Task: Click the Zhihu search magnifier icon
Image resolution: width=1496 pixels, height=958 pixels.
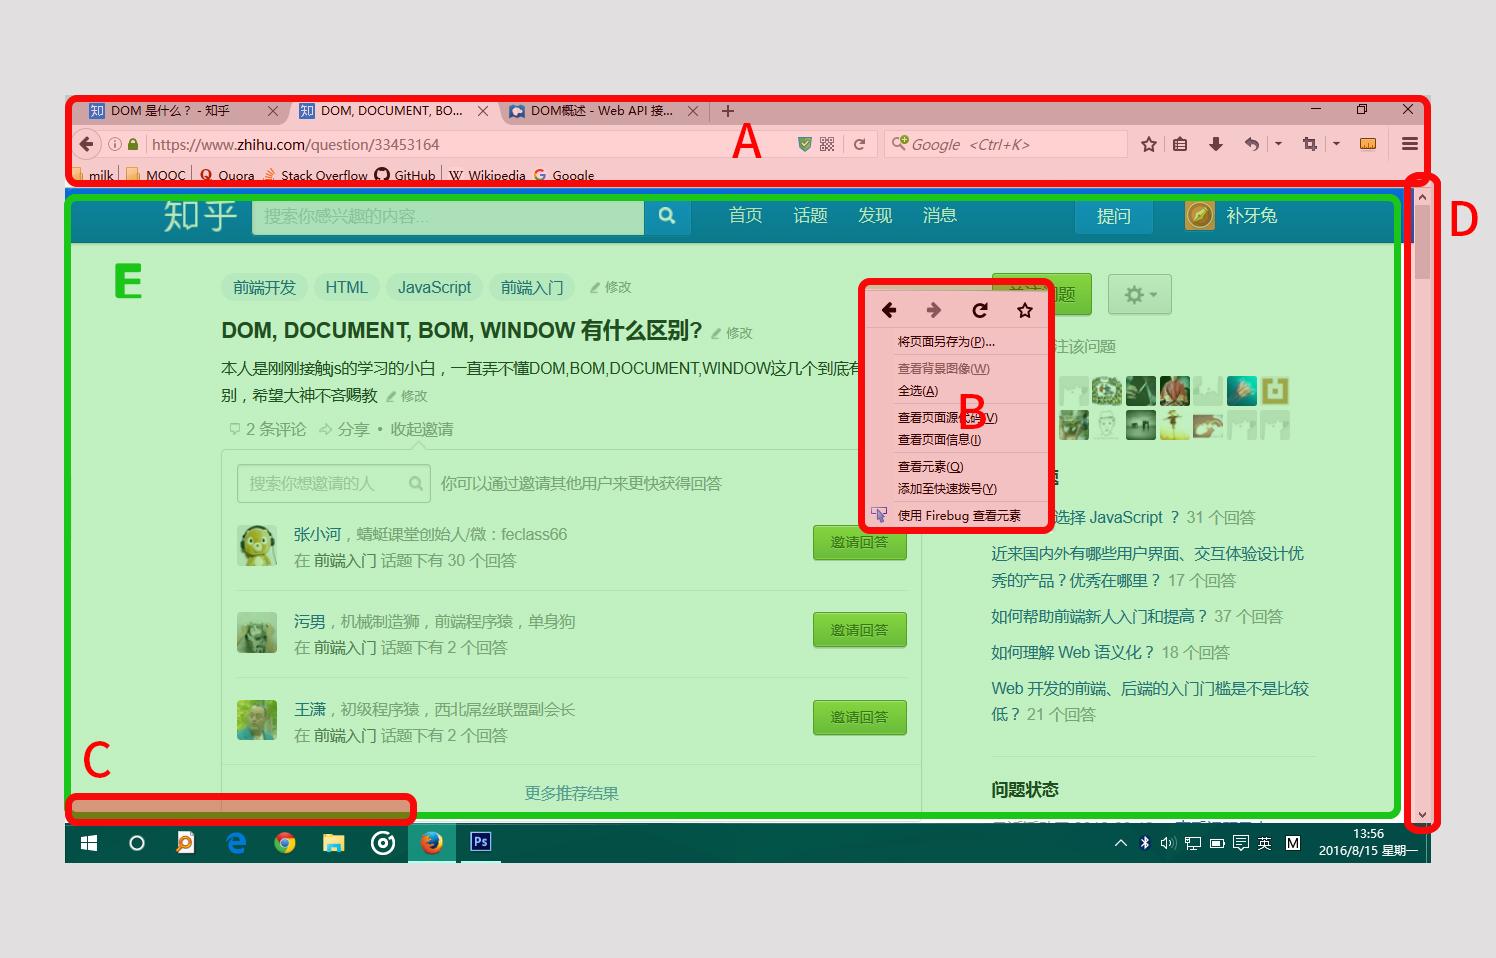Action: tap(667, 216)
